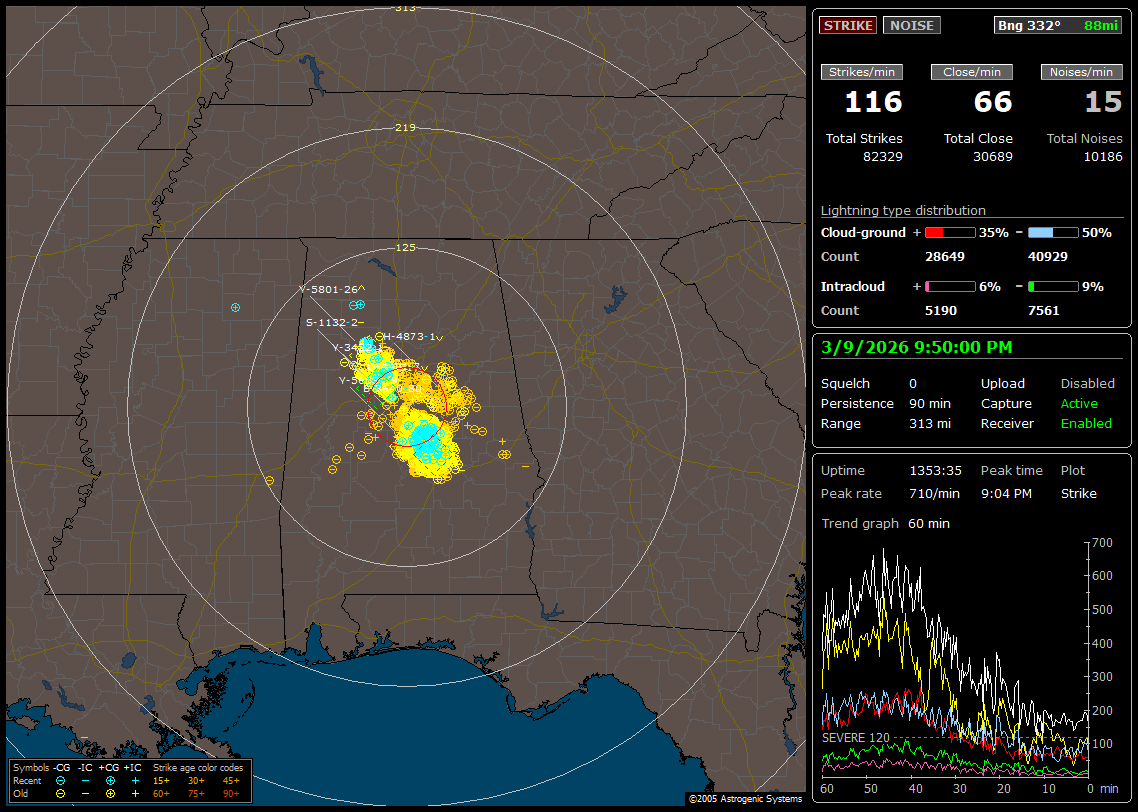Click the negative Intracloud green percentage bar
Image resolution: width=1138 pixels, height=812 pixels.
point(1053,287)
